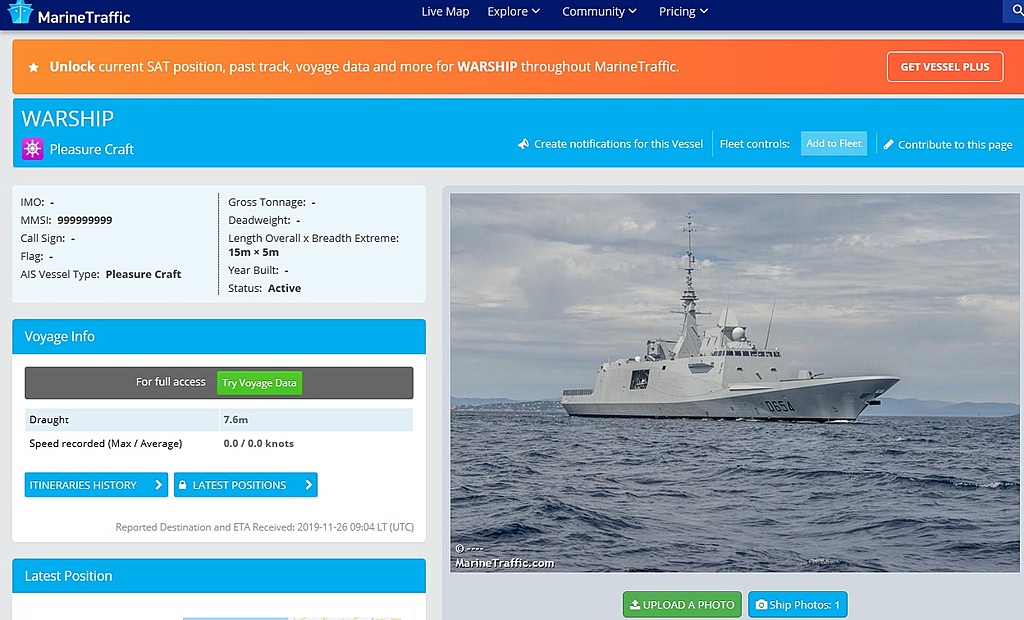Select the MMSI value 999999999
Viewport: 1024px width, 620px height.
tap(85, 220)
